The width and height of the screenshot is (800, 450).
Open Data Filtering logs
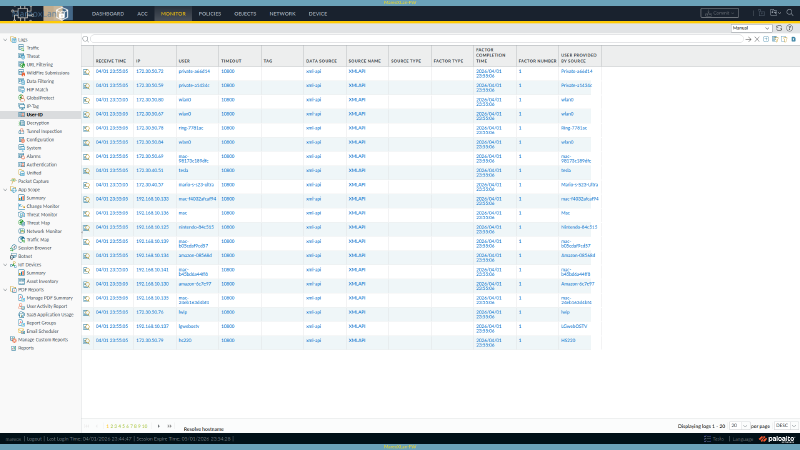(x=40, y=81)
